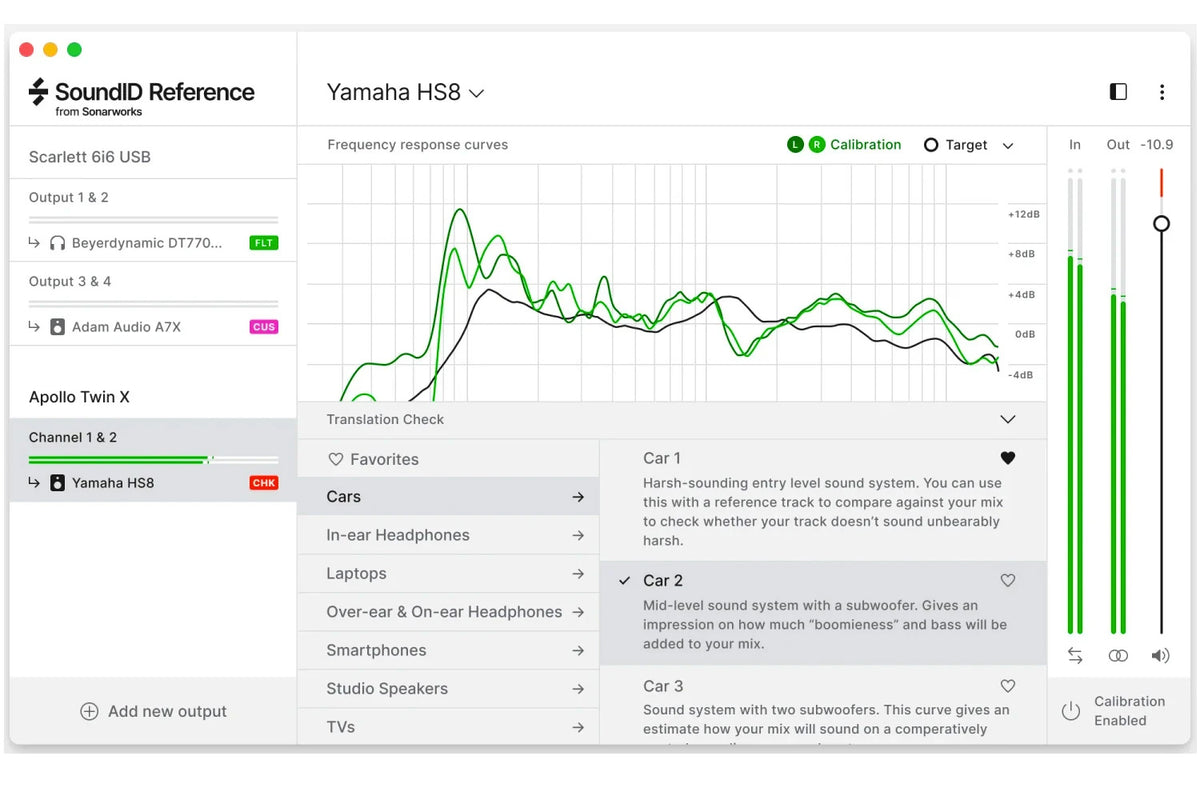Image resolution: width=1200 pixels, height=800 pixels.
Task: Click the FLT badge on Beyerdynamic row
Action: point(264,243)
